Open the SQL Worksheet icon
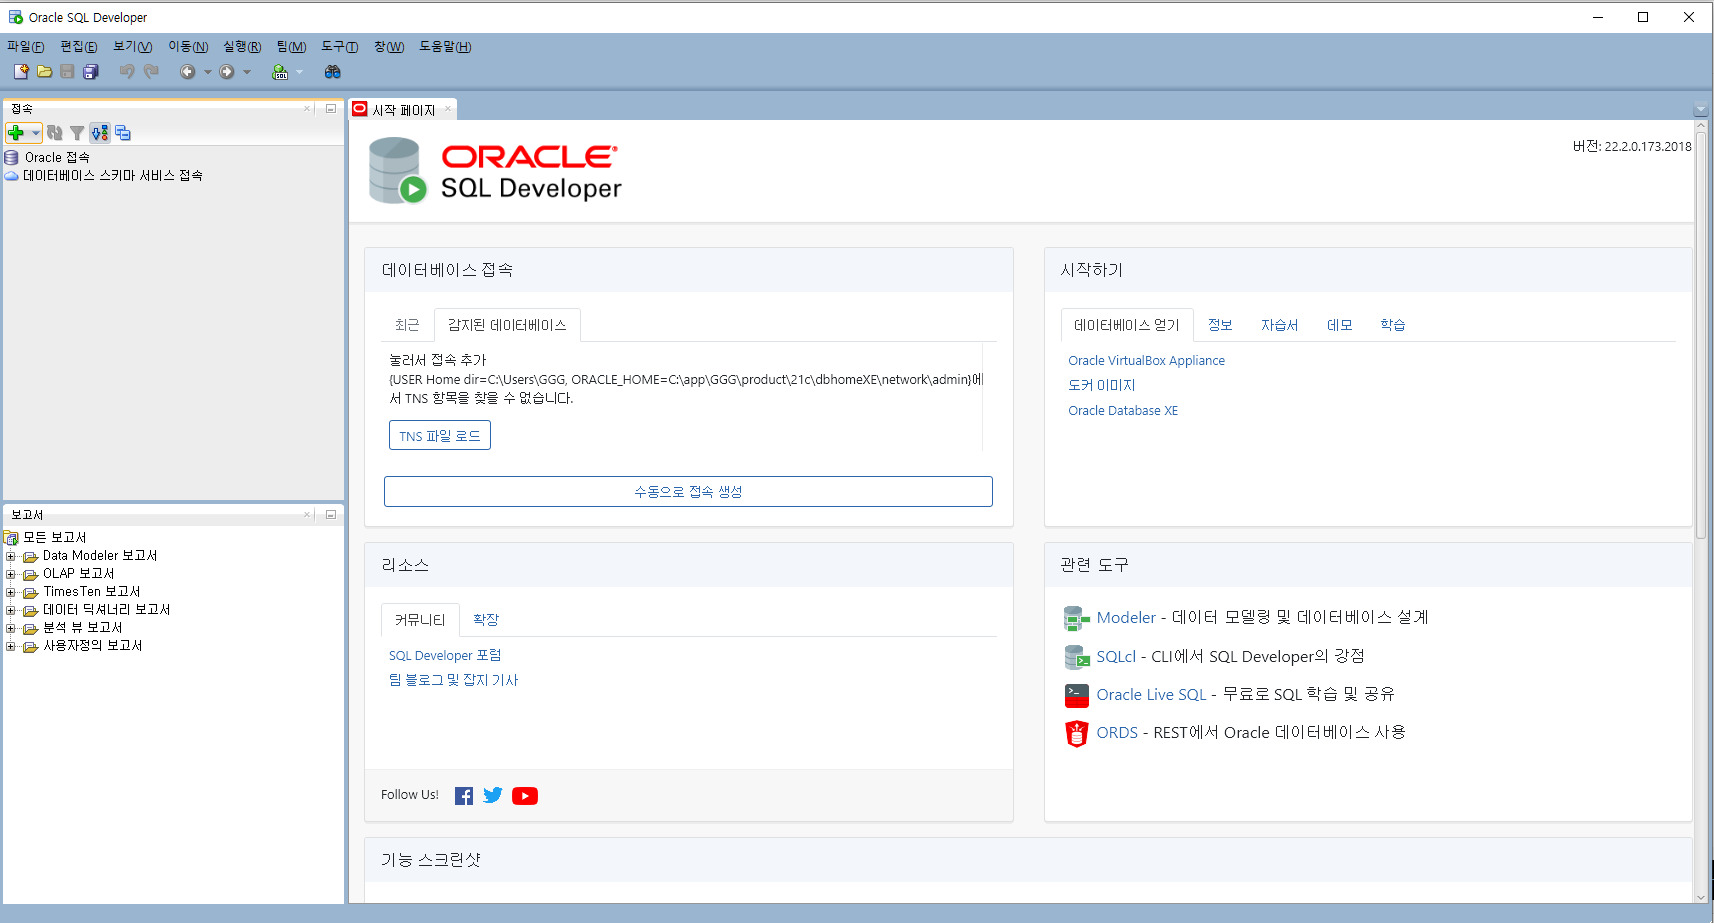 point(280,71)
